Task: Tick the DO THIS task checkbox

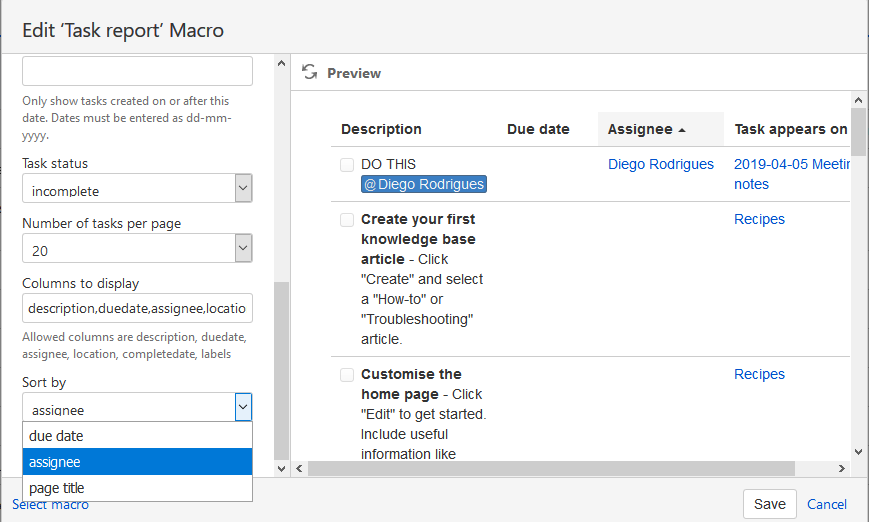Action: 347,165
